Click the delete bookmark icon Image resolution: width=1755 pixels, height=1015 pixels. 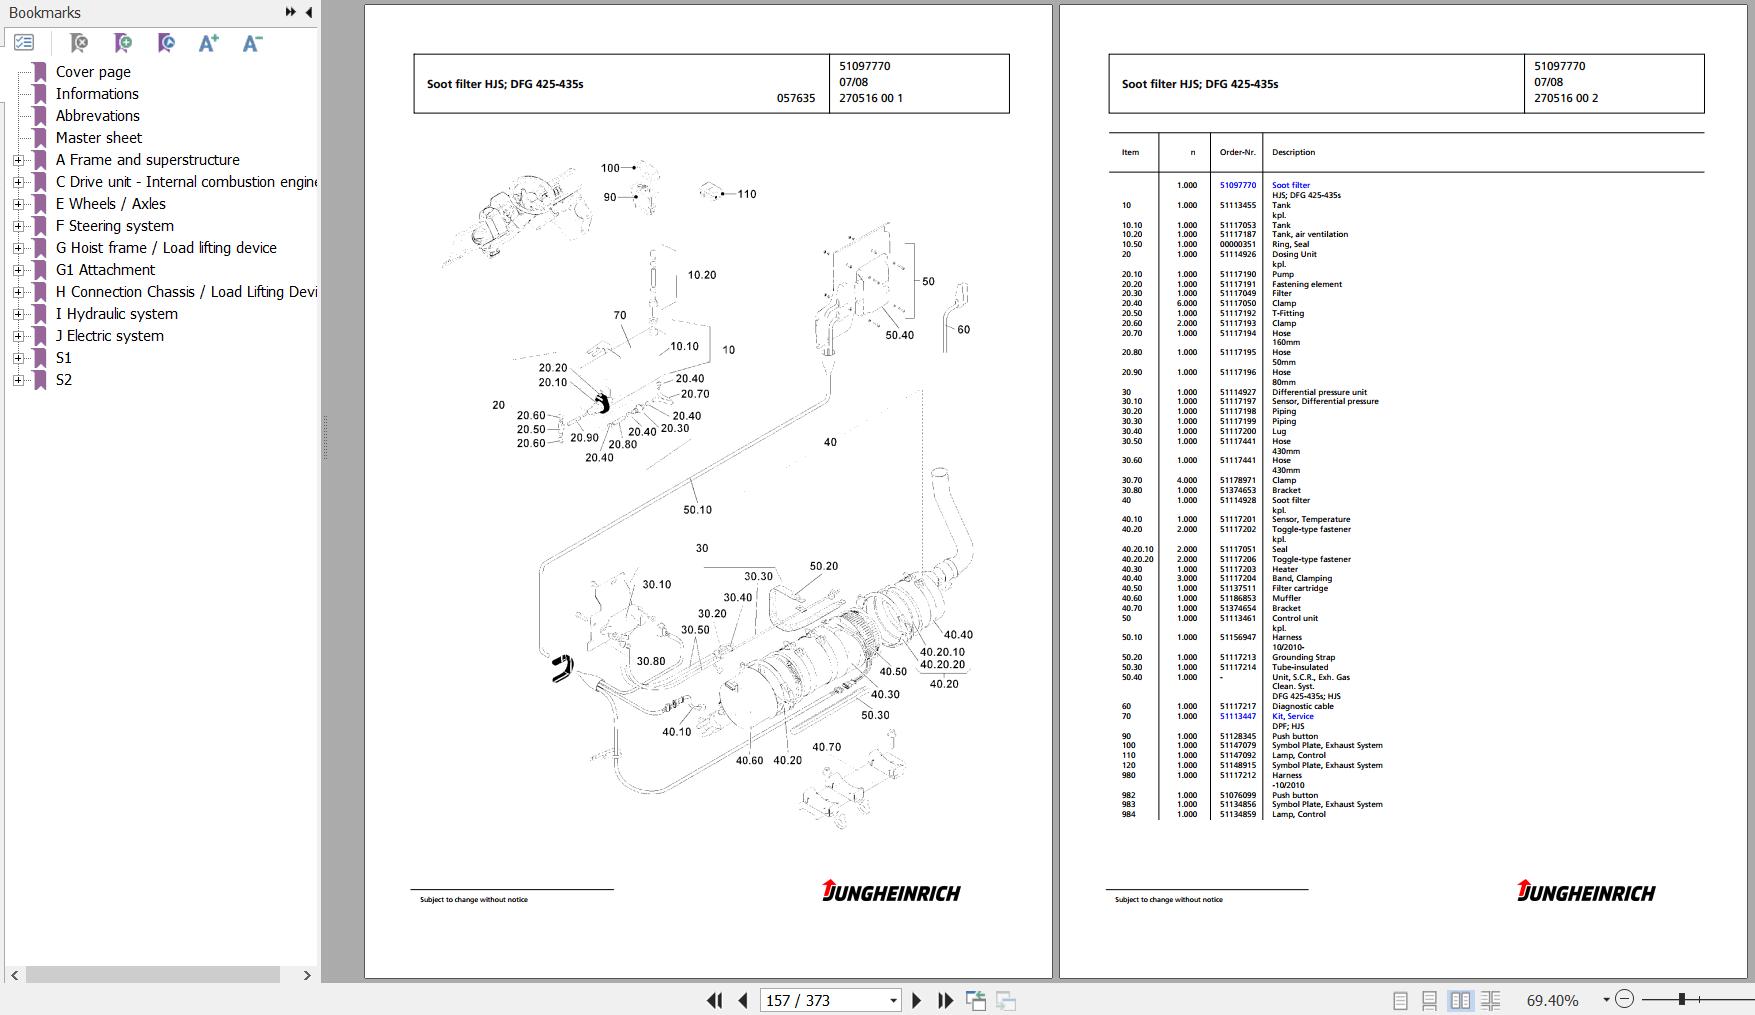tap(79, 42)
